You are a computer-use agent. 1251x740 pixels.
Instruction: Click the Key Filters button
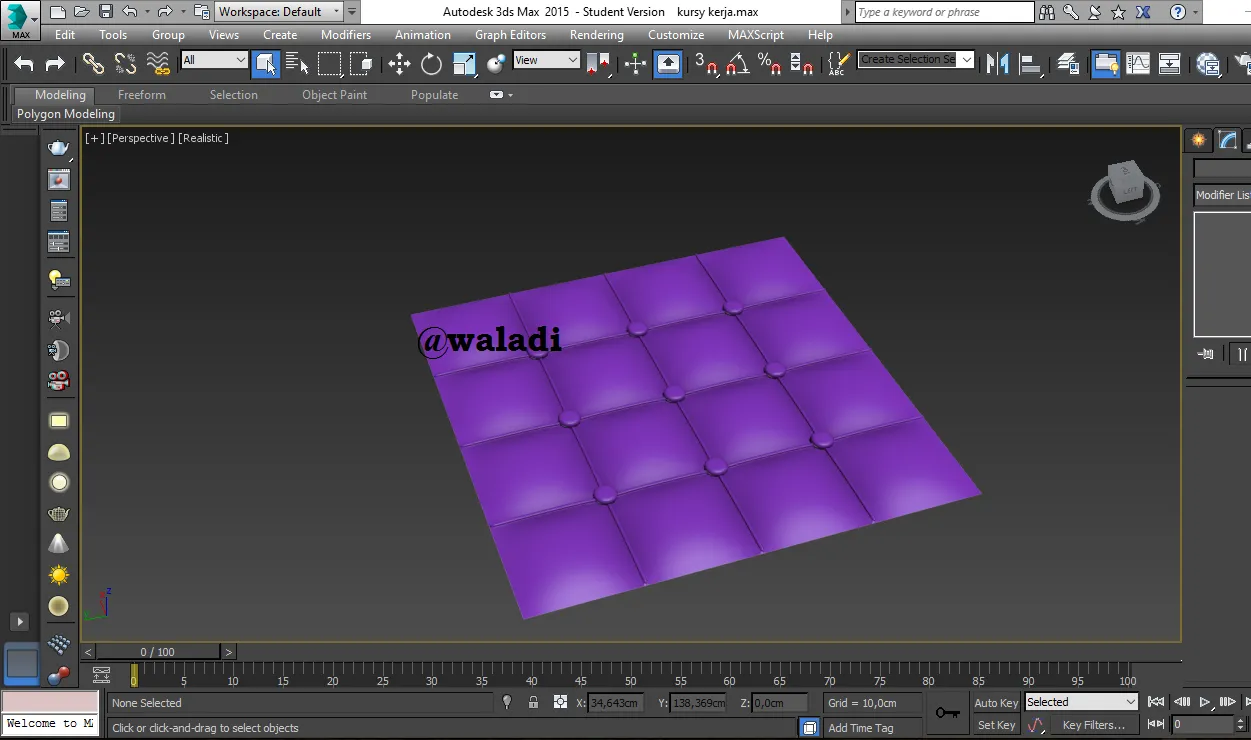tap(1093, 725)
